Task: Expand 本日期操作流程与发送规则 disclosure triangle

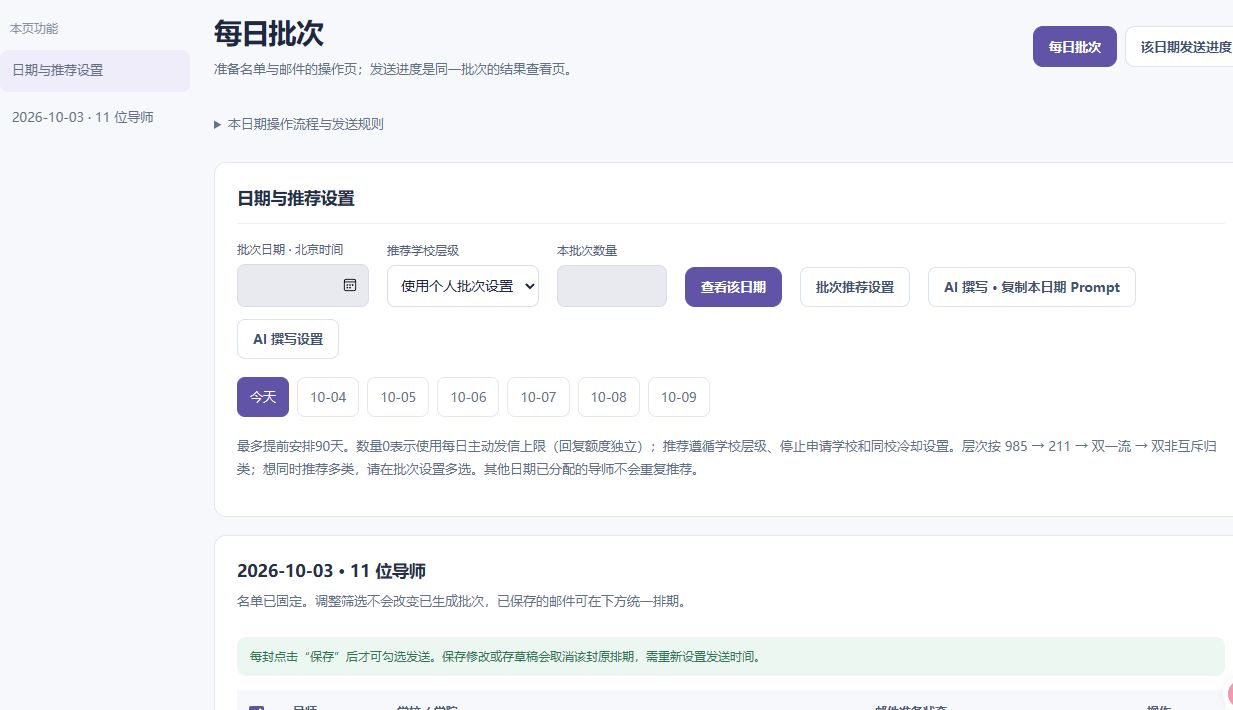Action: pos(218,124)
